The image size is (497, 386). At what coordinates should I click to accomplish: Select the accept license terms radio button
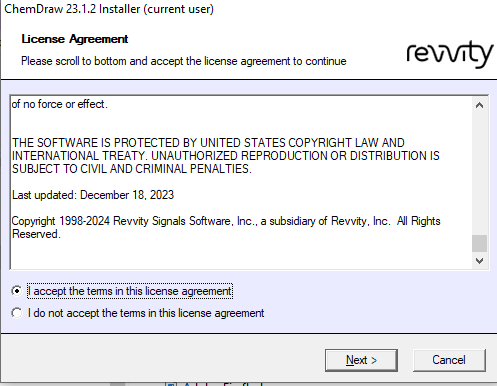point(16,291)
